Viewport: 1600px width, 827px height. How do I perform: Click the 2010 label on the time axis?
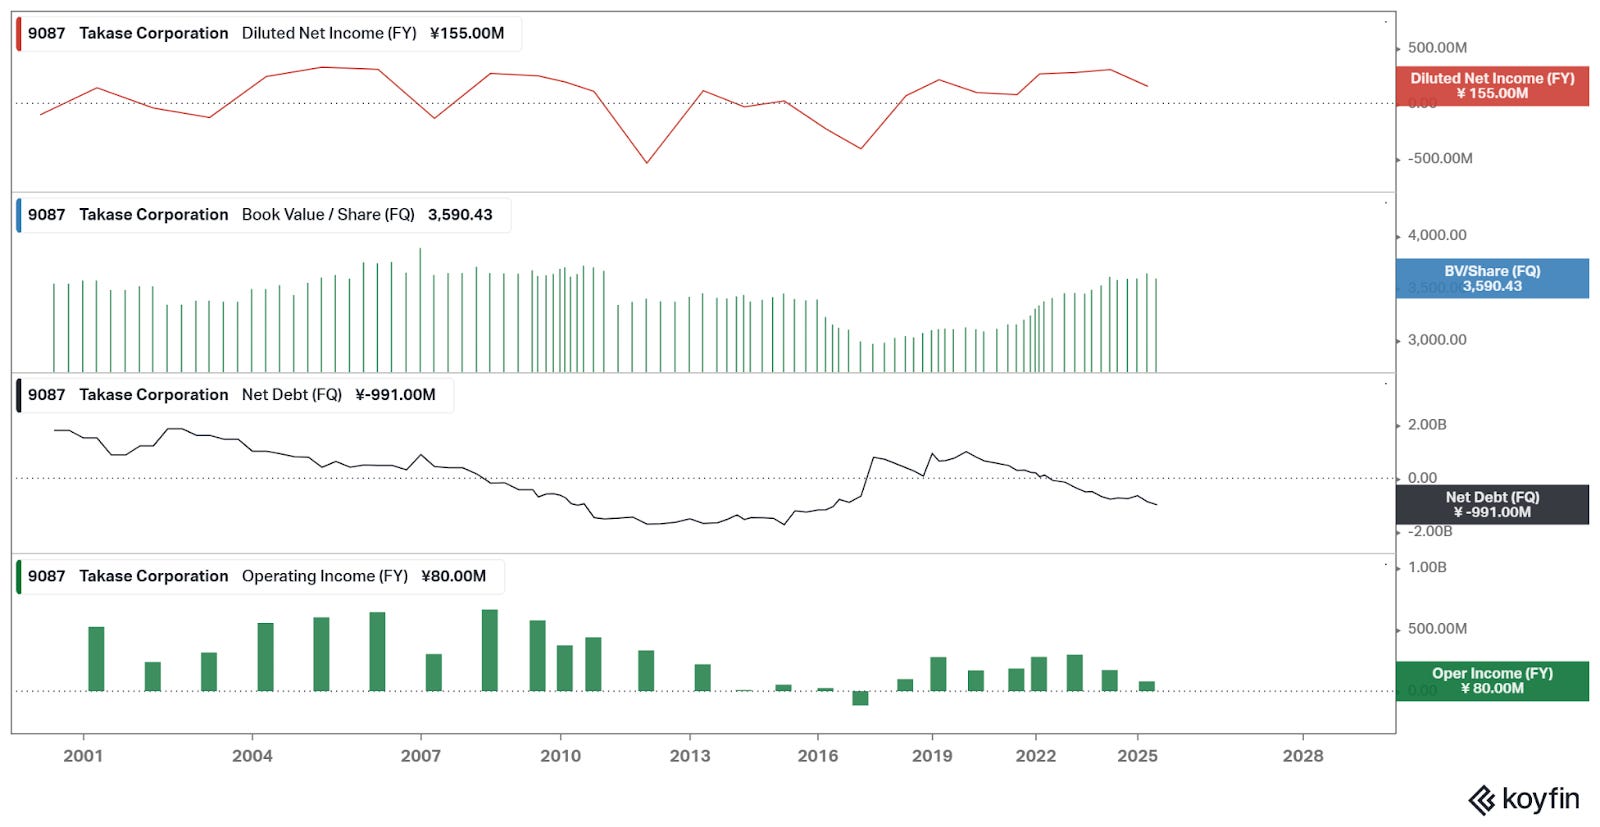click(x=560, y=756)
